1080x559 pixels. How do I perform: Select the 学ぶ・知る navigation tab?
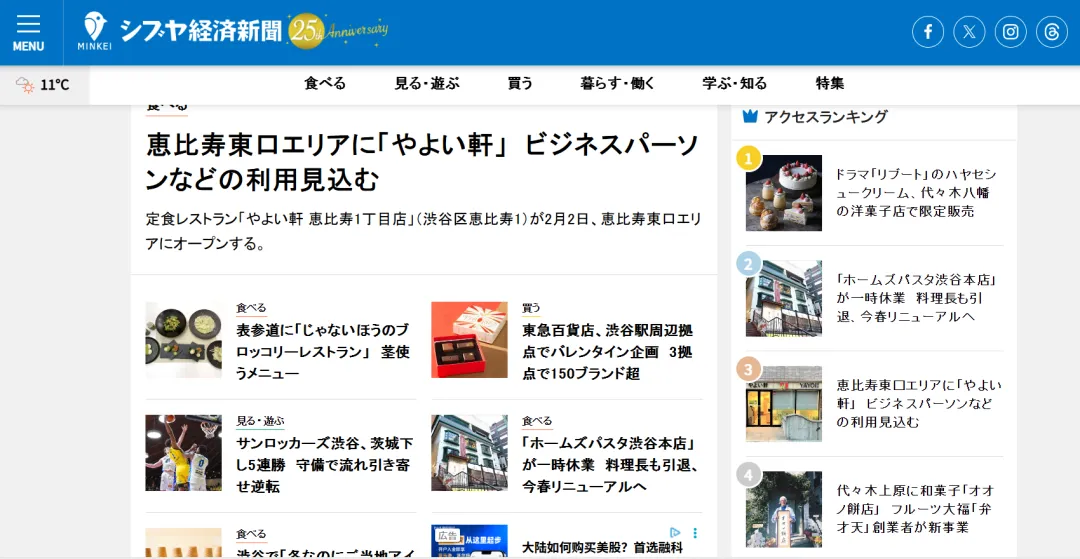[735, 84]
